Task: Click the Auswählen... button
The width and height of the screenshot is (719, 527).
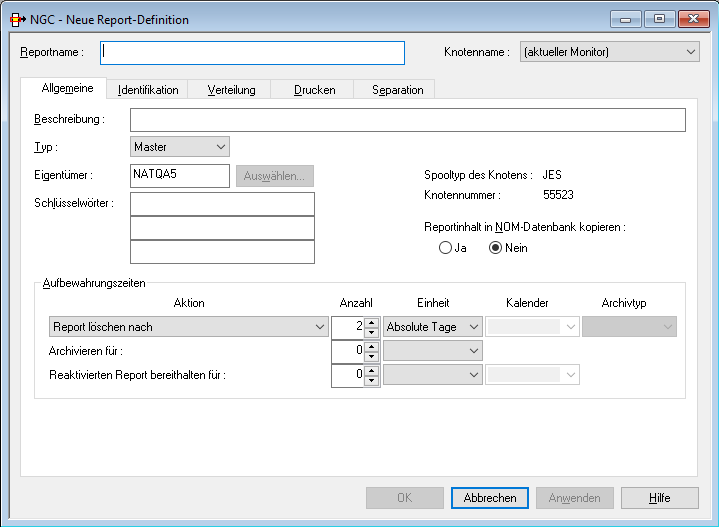Action: click(275, 176)
